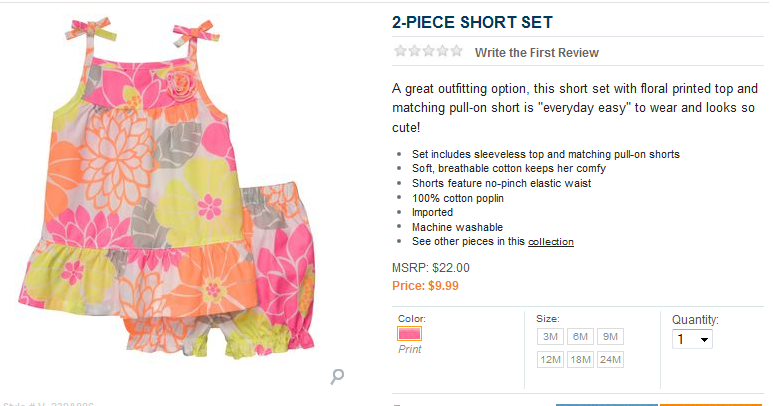Click the MSRP $22.00 text
Image resolution: width=773 pixels, height=406 pixels.
[x=431, y=268]
